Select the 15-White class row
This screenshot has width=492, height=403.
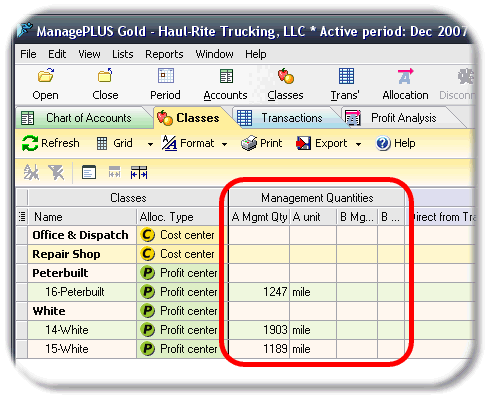pos(67,349)
